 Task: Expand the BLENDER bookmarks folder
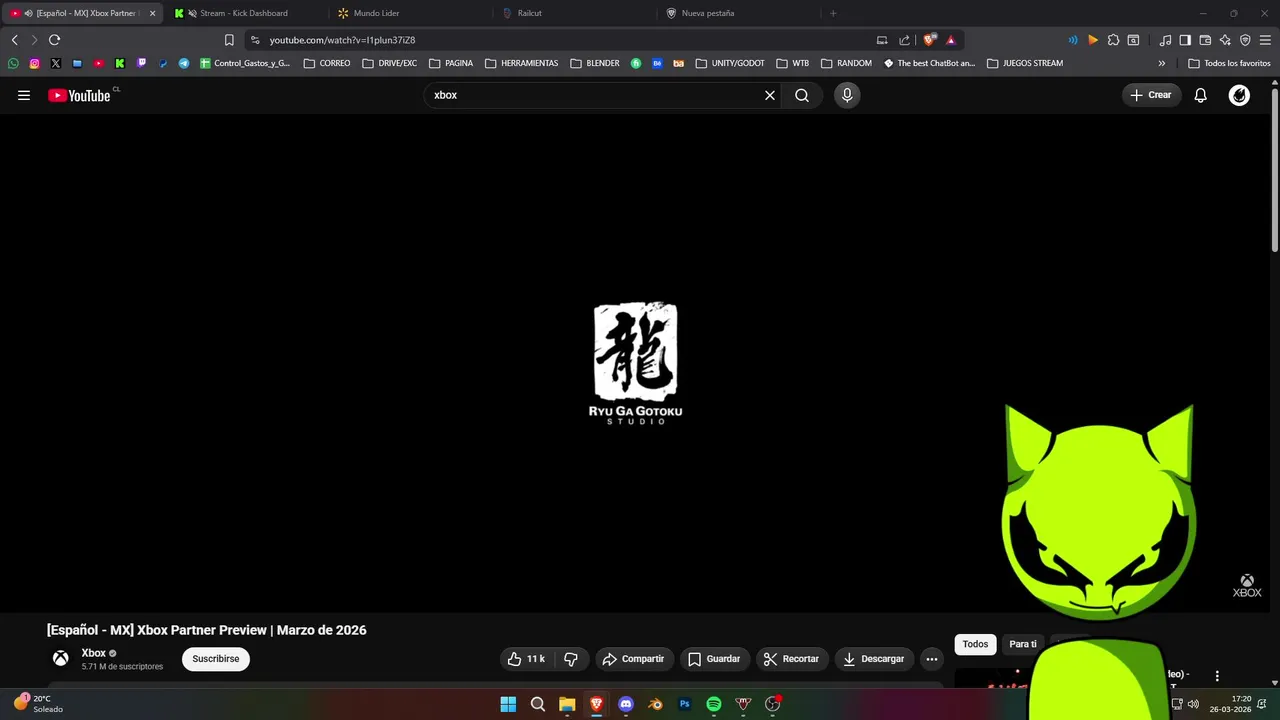595,63
